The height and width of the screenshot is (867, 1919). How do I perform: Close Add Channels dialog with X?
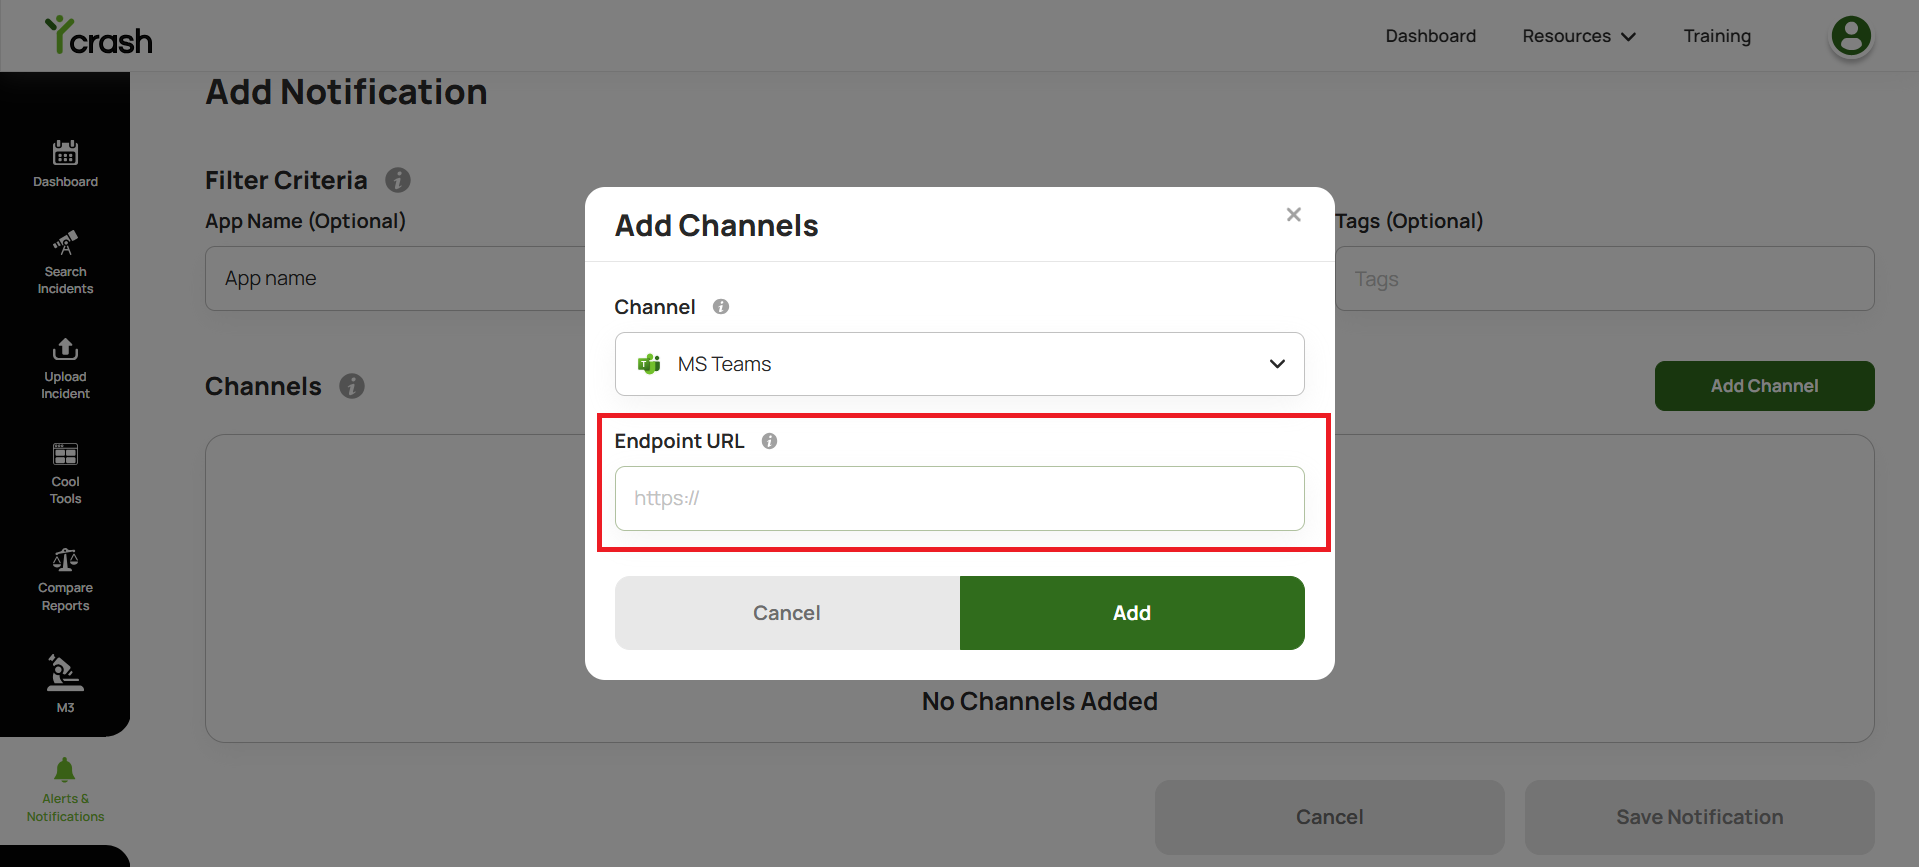(1293, 215)
